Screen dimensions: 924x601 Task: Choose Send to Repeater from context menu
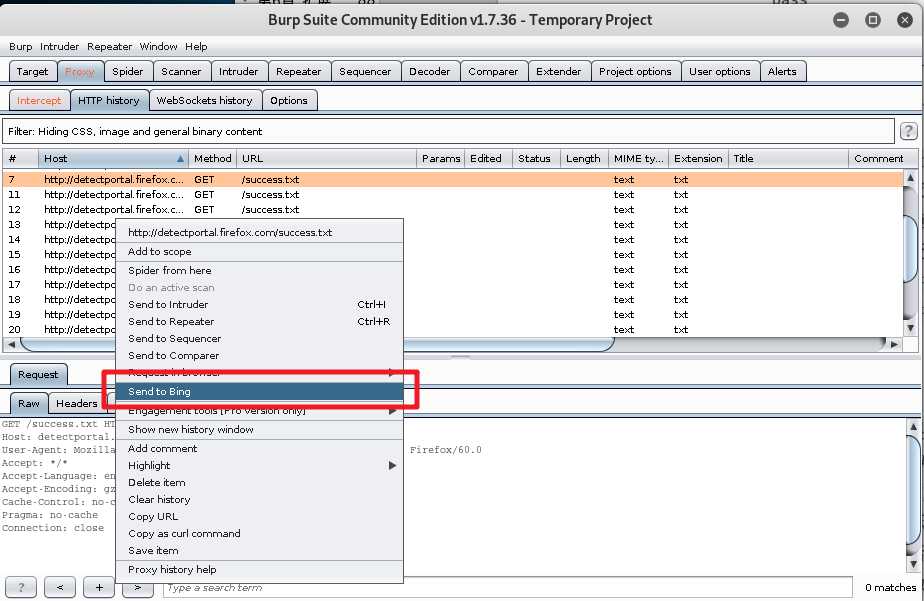coord(259,322)
